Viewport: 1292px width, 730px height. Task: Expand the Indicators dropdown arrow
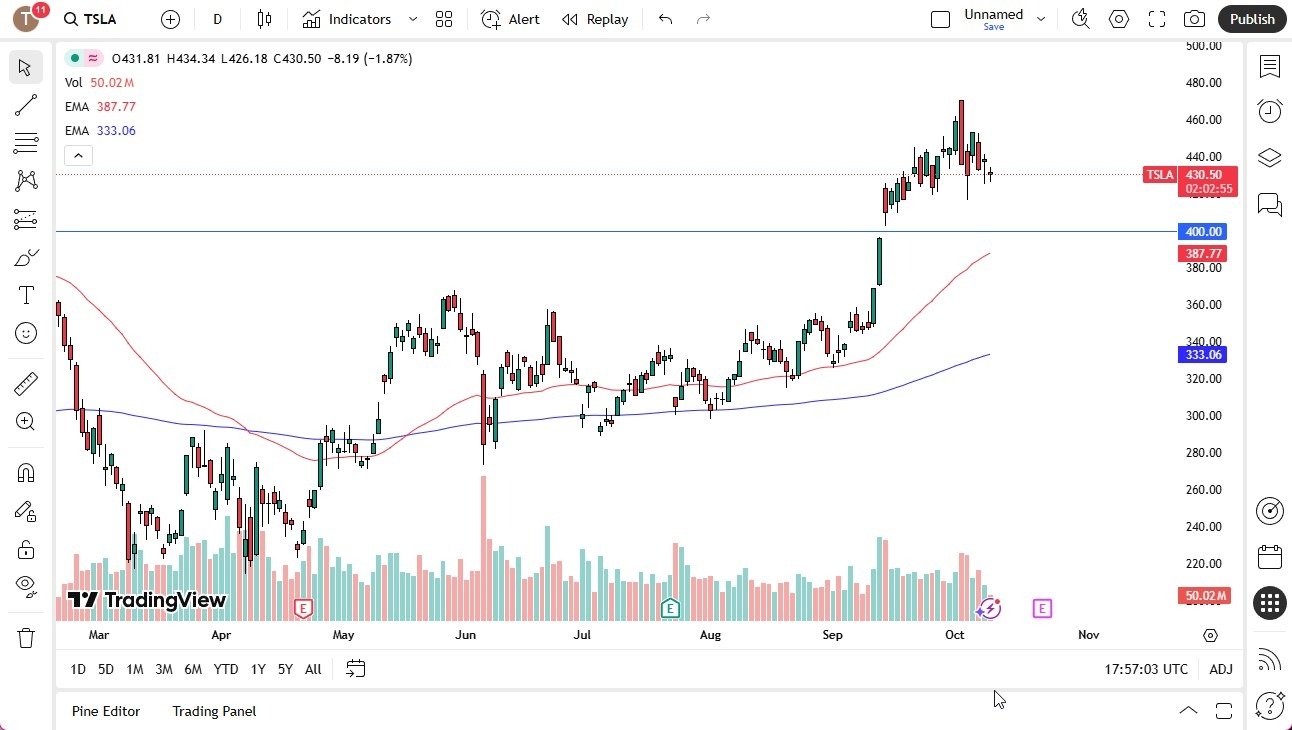pyautogui.click(x=411, y=19)
